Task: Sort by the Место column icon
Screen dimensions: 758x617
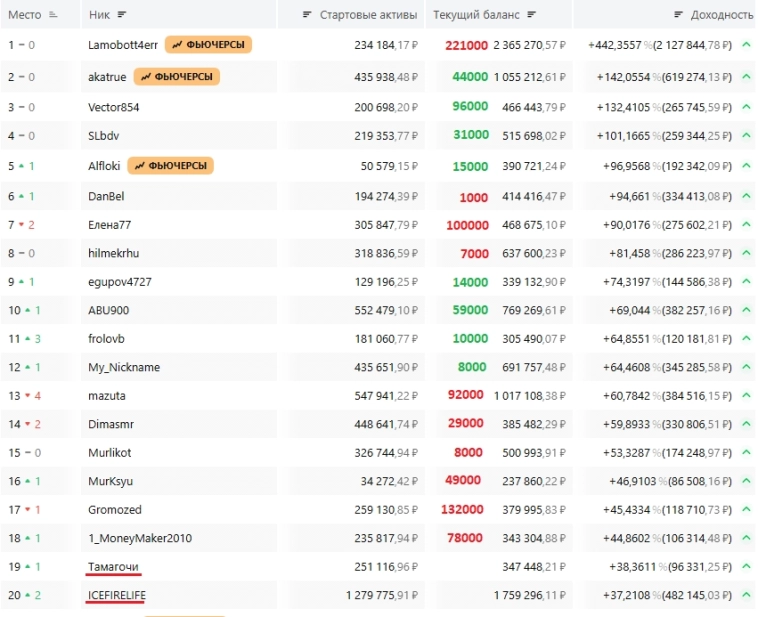Action: coord(53,15)
